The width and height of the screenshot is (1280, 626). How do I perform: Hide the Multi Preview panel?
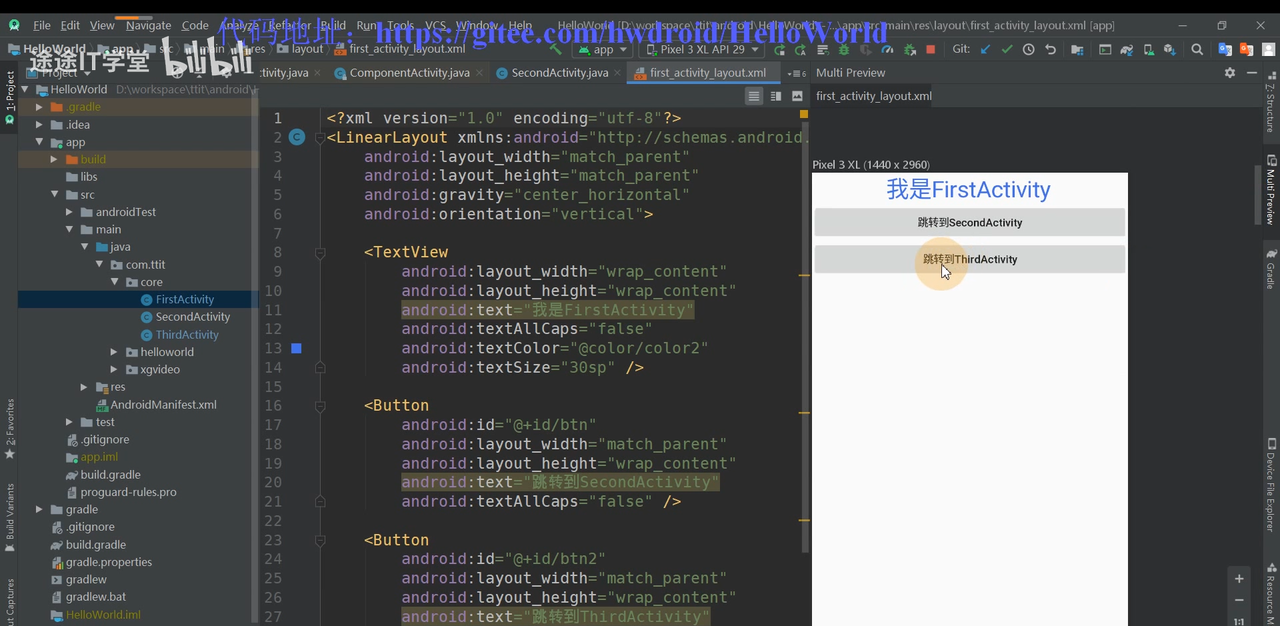pos(1252,72)
